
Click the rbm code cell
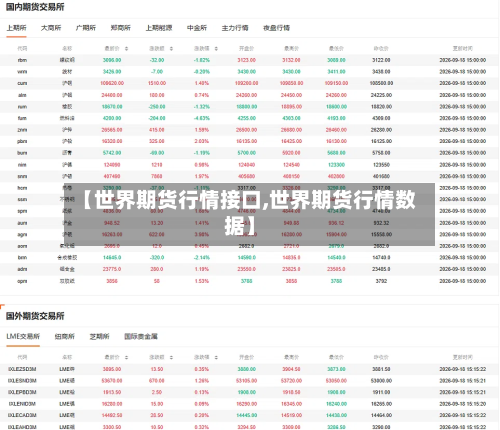22,60
